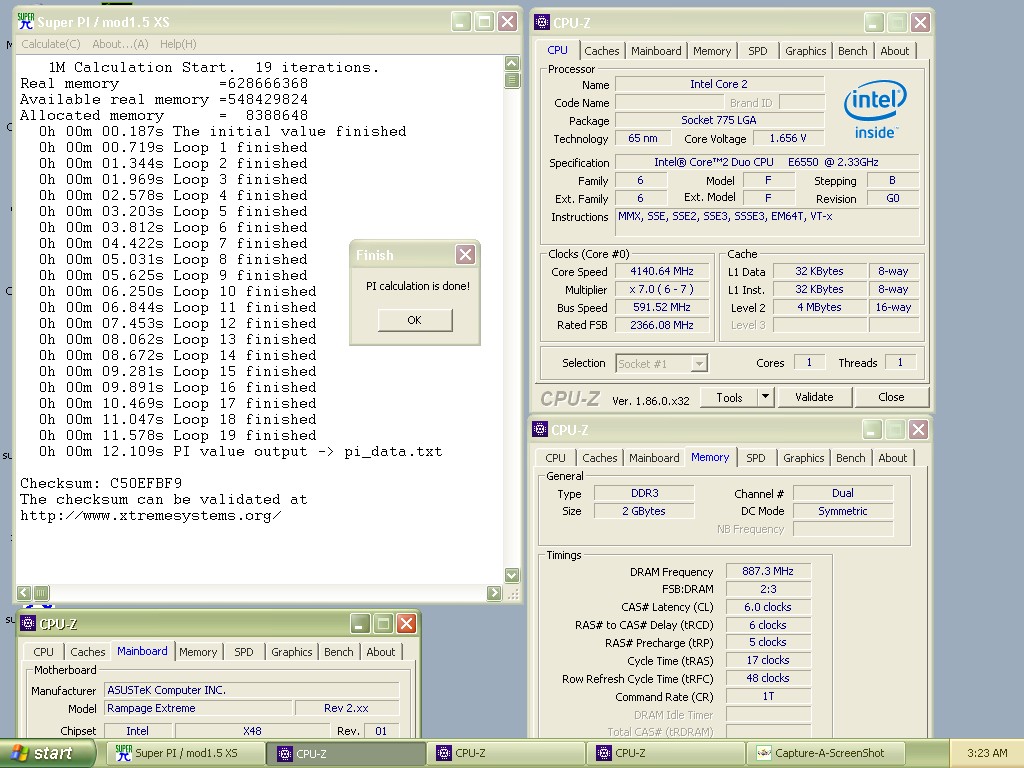Viewport: 1024px width, 768px height.
Task: Maximize the Super PI window
Action: pyautogui.click(x=484, y=22)
